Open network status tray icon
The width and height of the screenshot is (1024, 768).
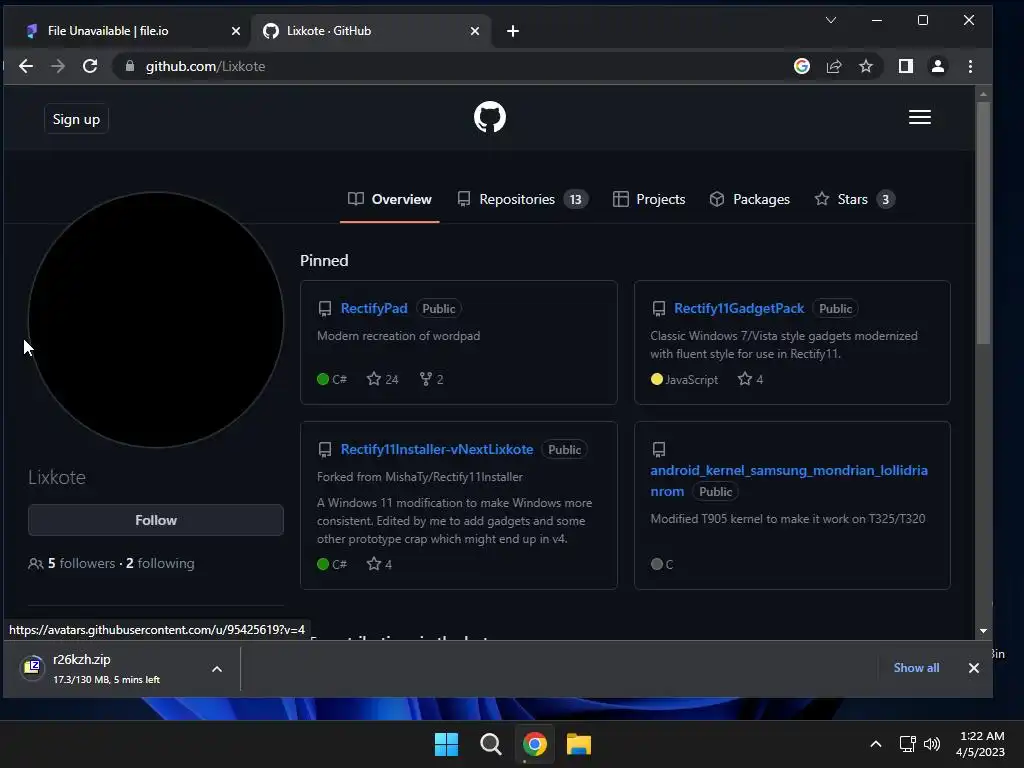tap(907, 744)
